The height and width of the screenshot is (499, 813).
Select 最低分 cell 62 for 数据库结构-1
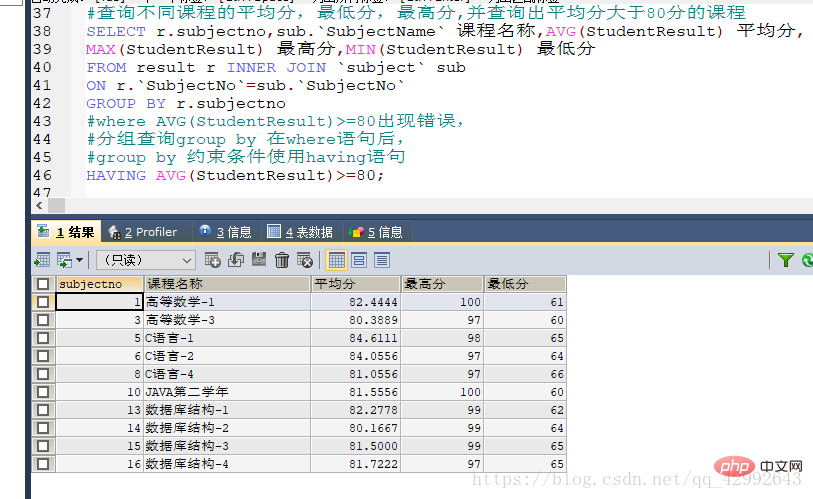[525, 410]
